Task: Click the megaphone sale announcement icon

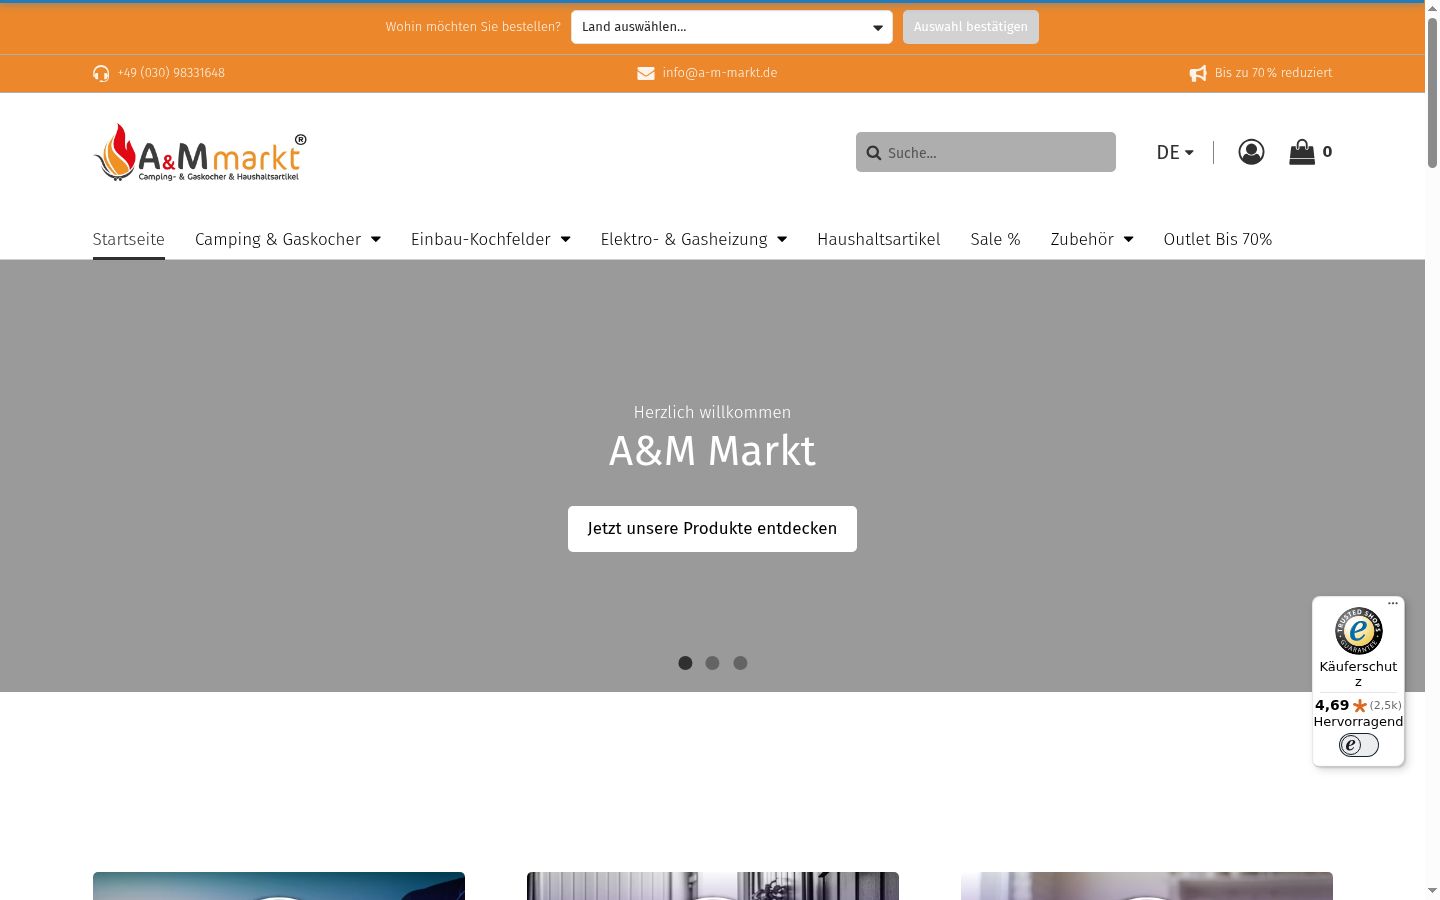Action: click(1198, 73)
